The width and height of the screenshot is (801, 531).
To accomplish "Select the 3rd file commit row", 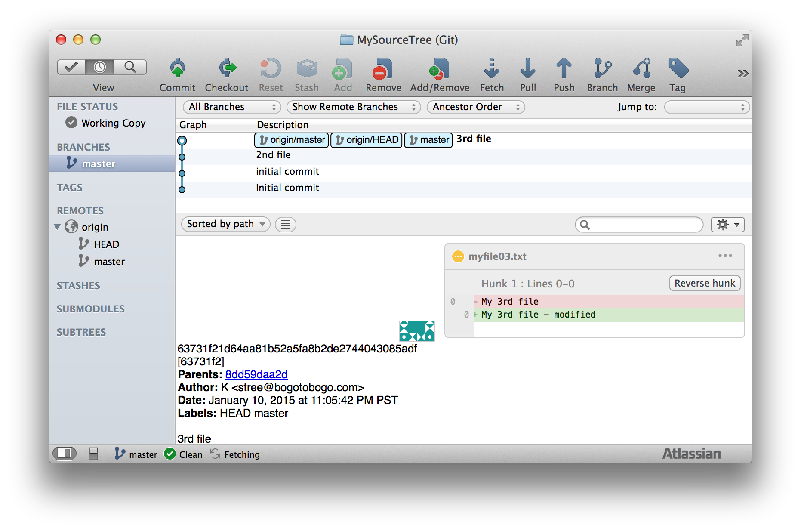I will click(464, 140).
